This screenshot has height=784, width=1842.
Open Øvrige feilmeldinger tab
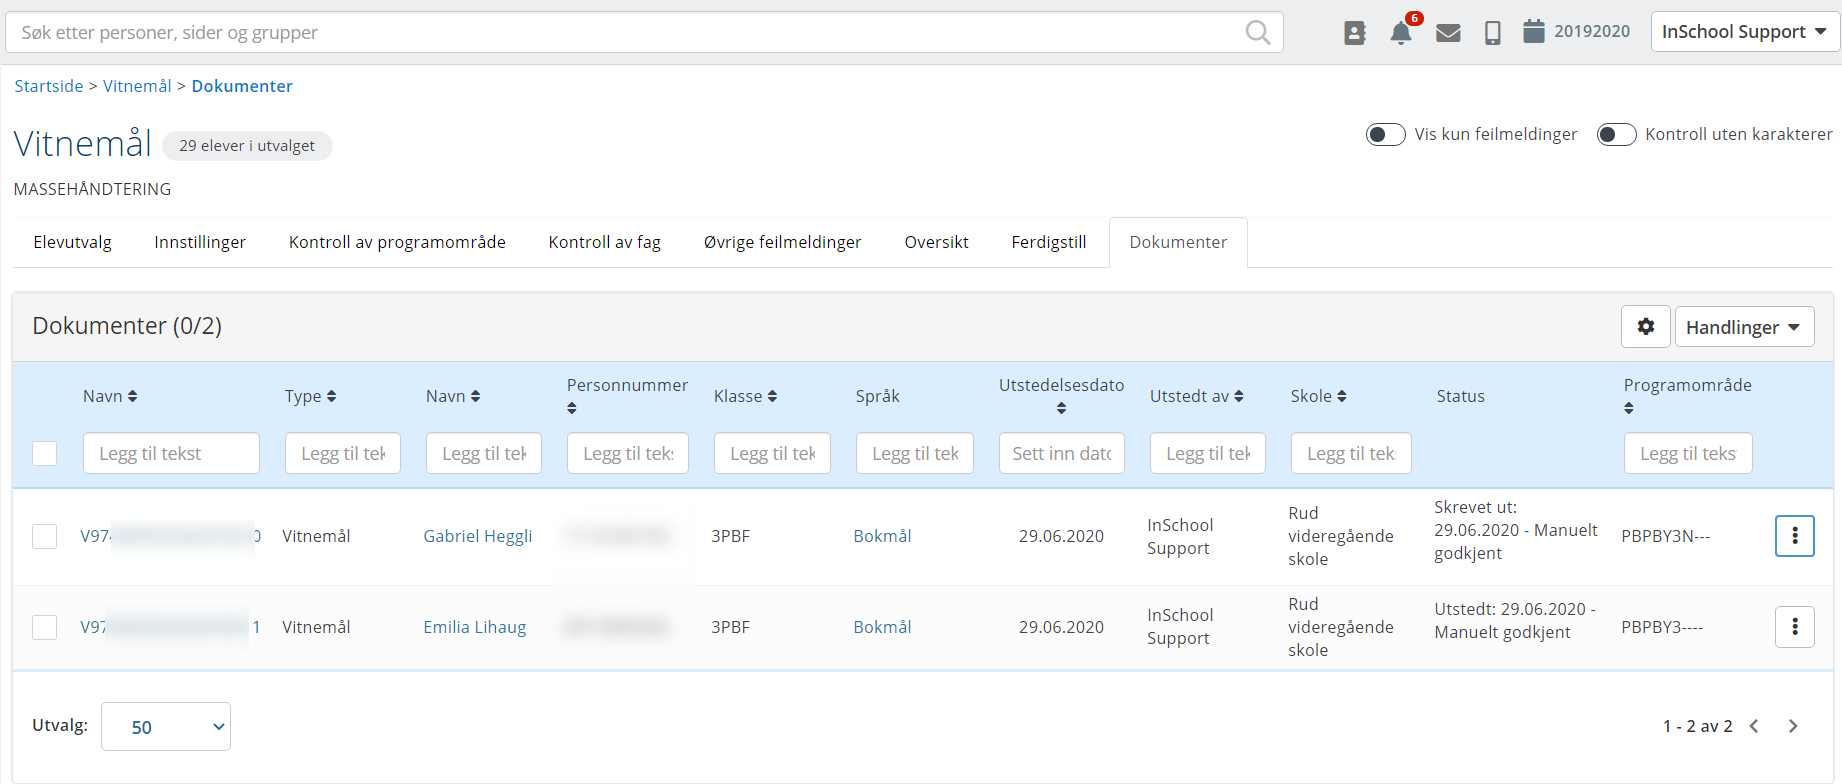[783, 242]
